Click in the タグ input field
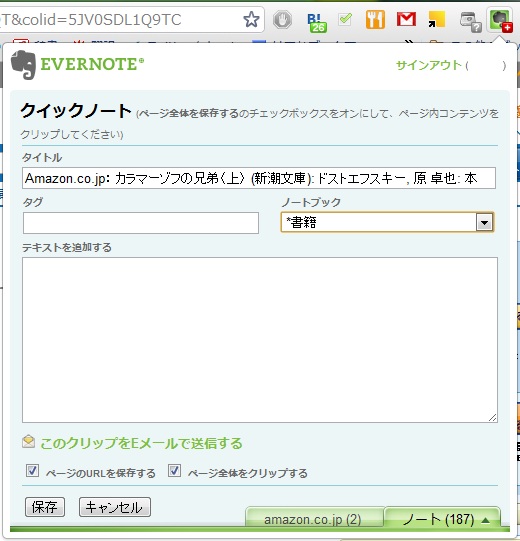 coord(141,223)
